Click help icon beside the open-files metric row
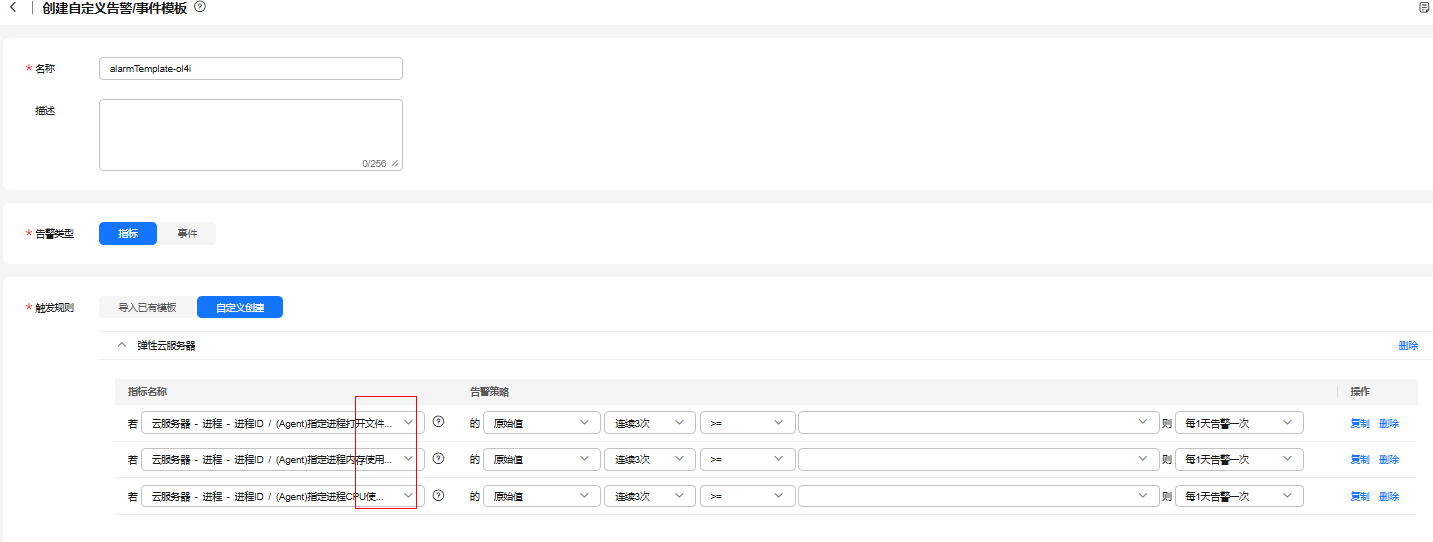The image size is (1433, 542). (x=438, y=422)
